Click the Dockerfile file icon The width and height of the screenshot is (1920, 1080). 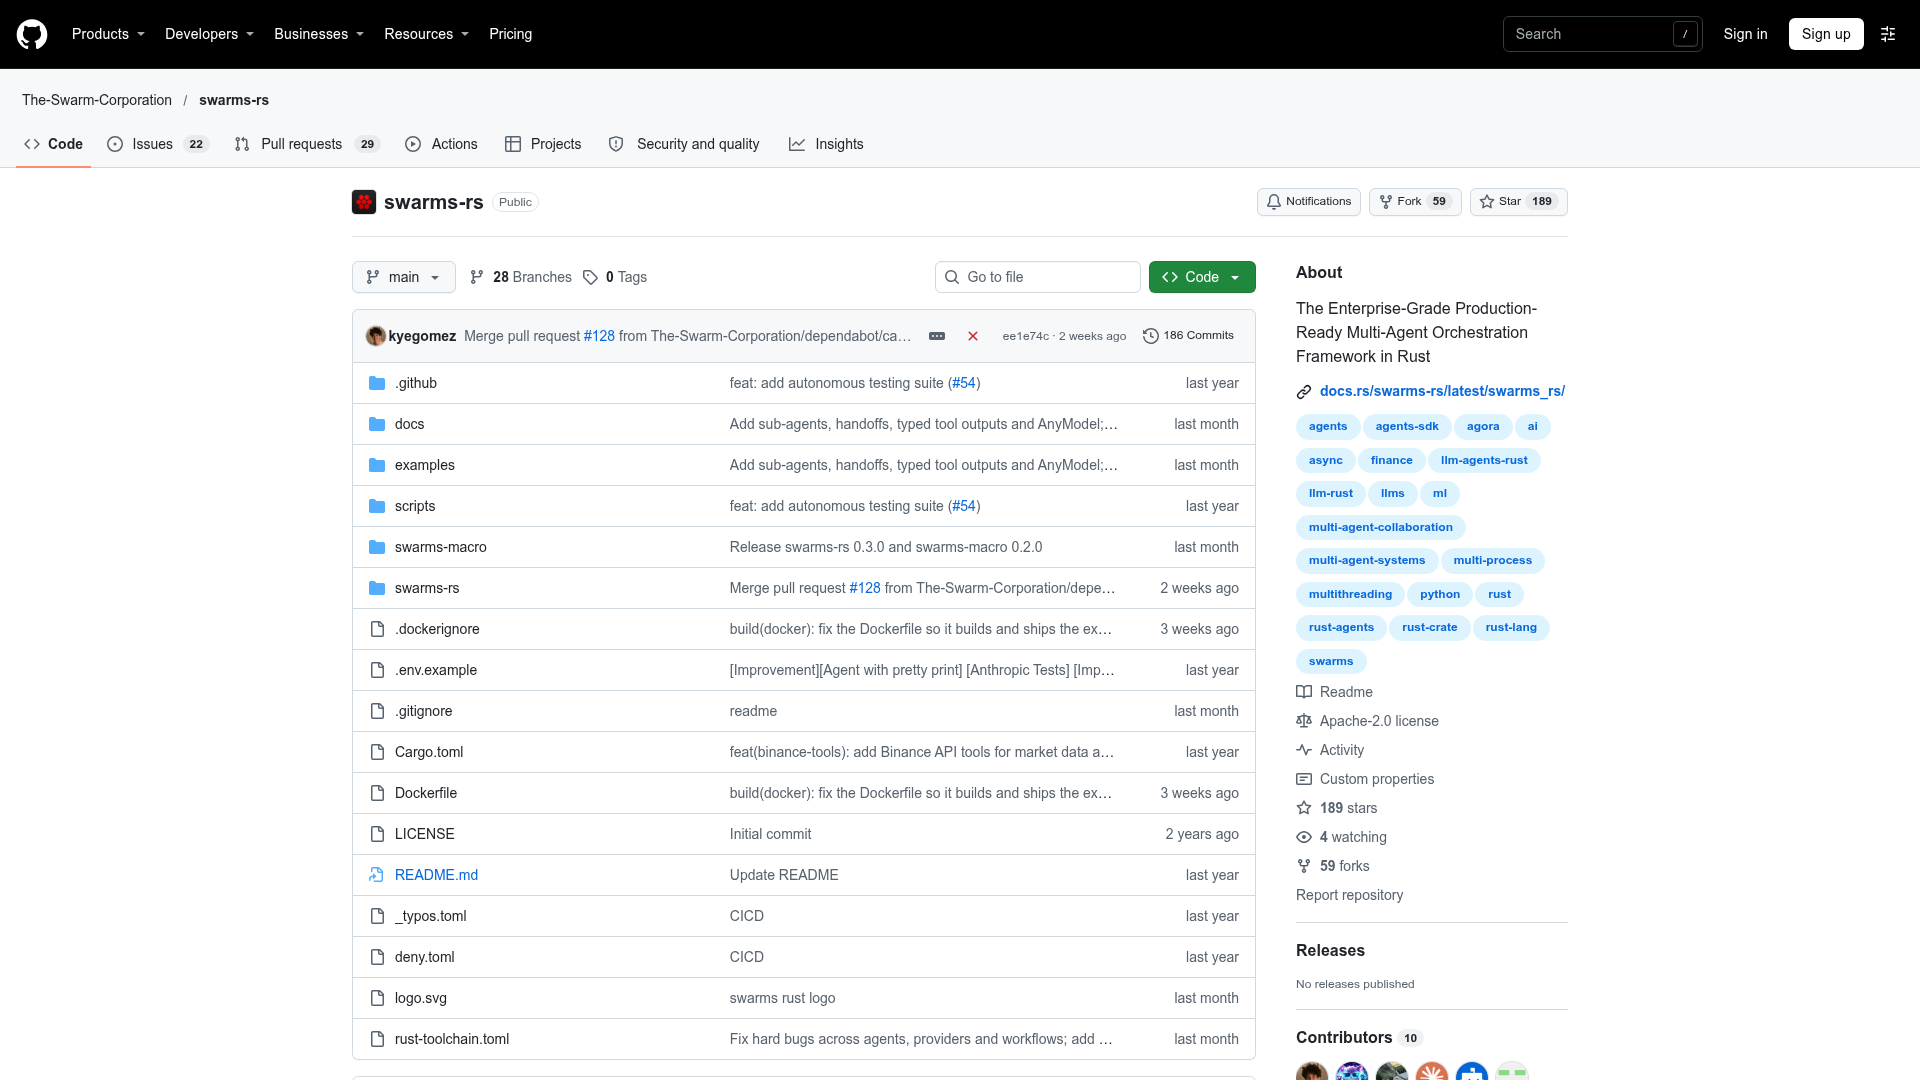coord(377,793)
